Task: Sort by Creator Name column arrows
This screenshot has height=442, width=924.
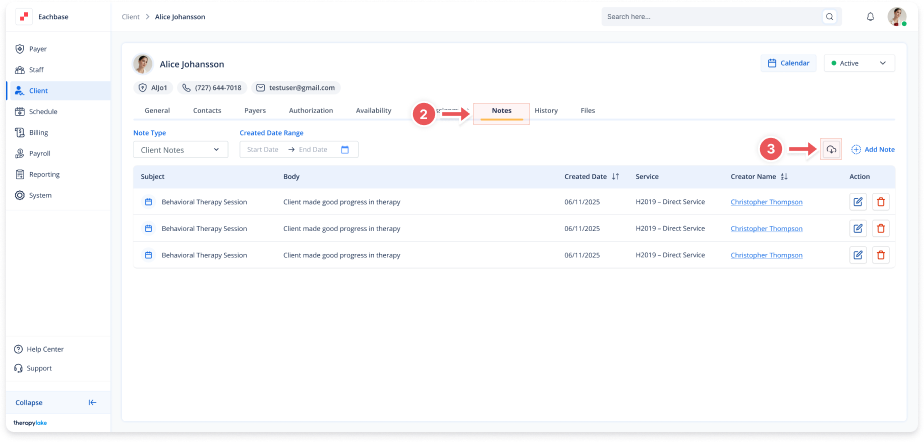Action: pos(784,177)
